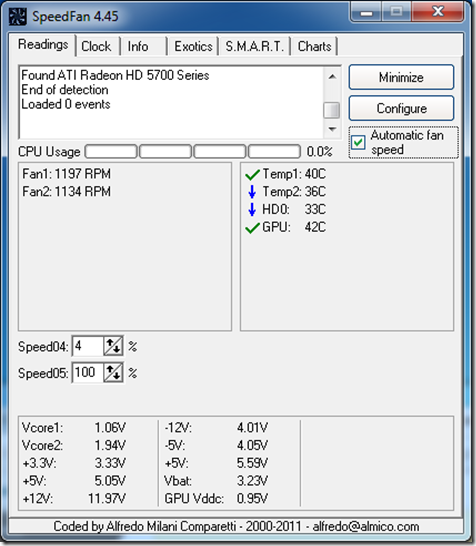
Task: Click the Speed05 percentage input field
Action: 88,373
